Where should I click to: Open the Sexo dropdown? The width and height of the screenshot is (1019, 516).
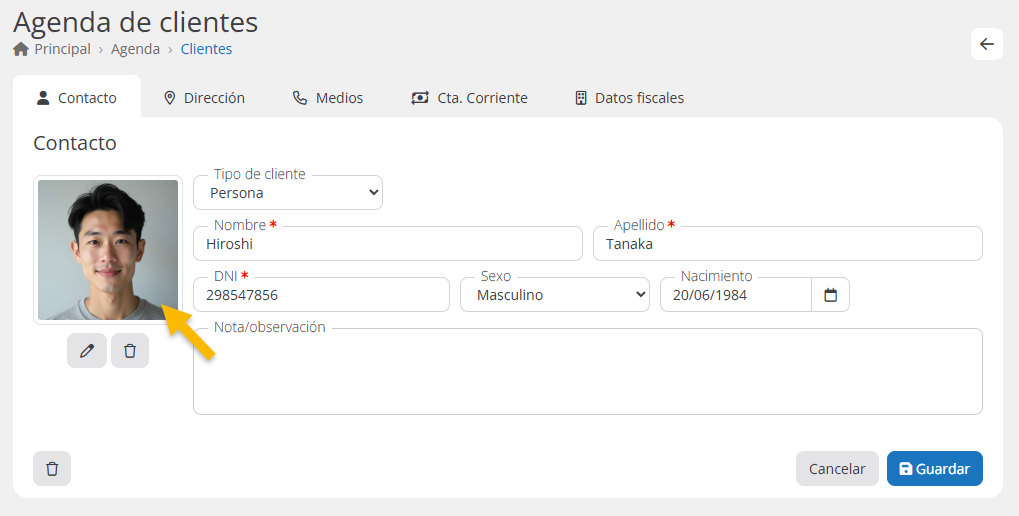click(554, 295)
